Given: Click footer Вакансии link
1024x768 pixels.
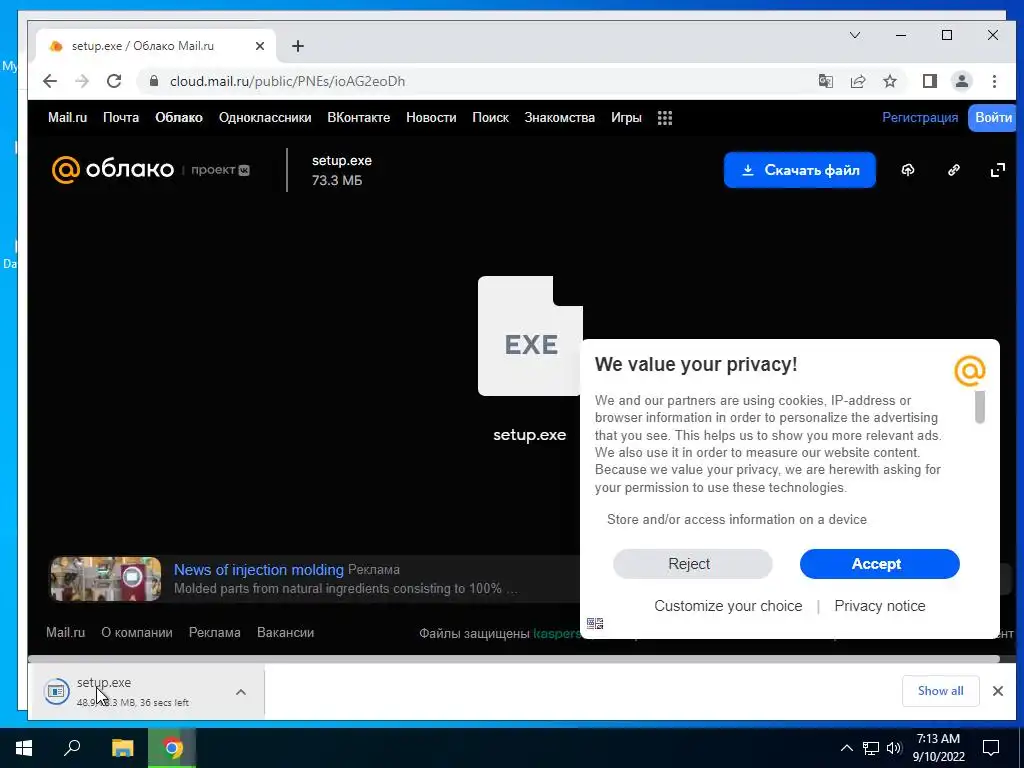Looking at the screenshot, I should coord(285,632).
